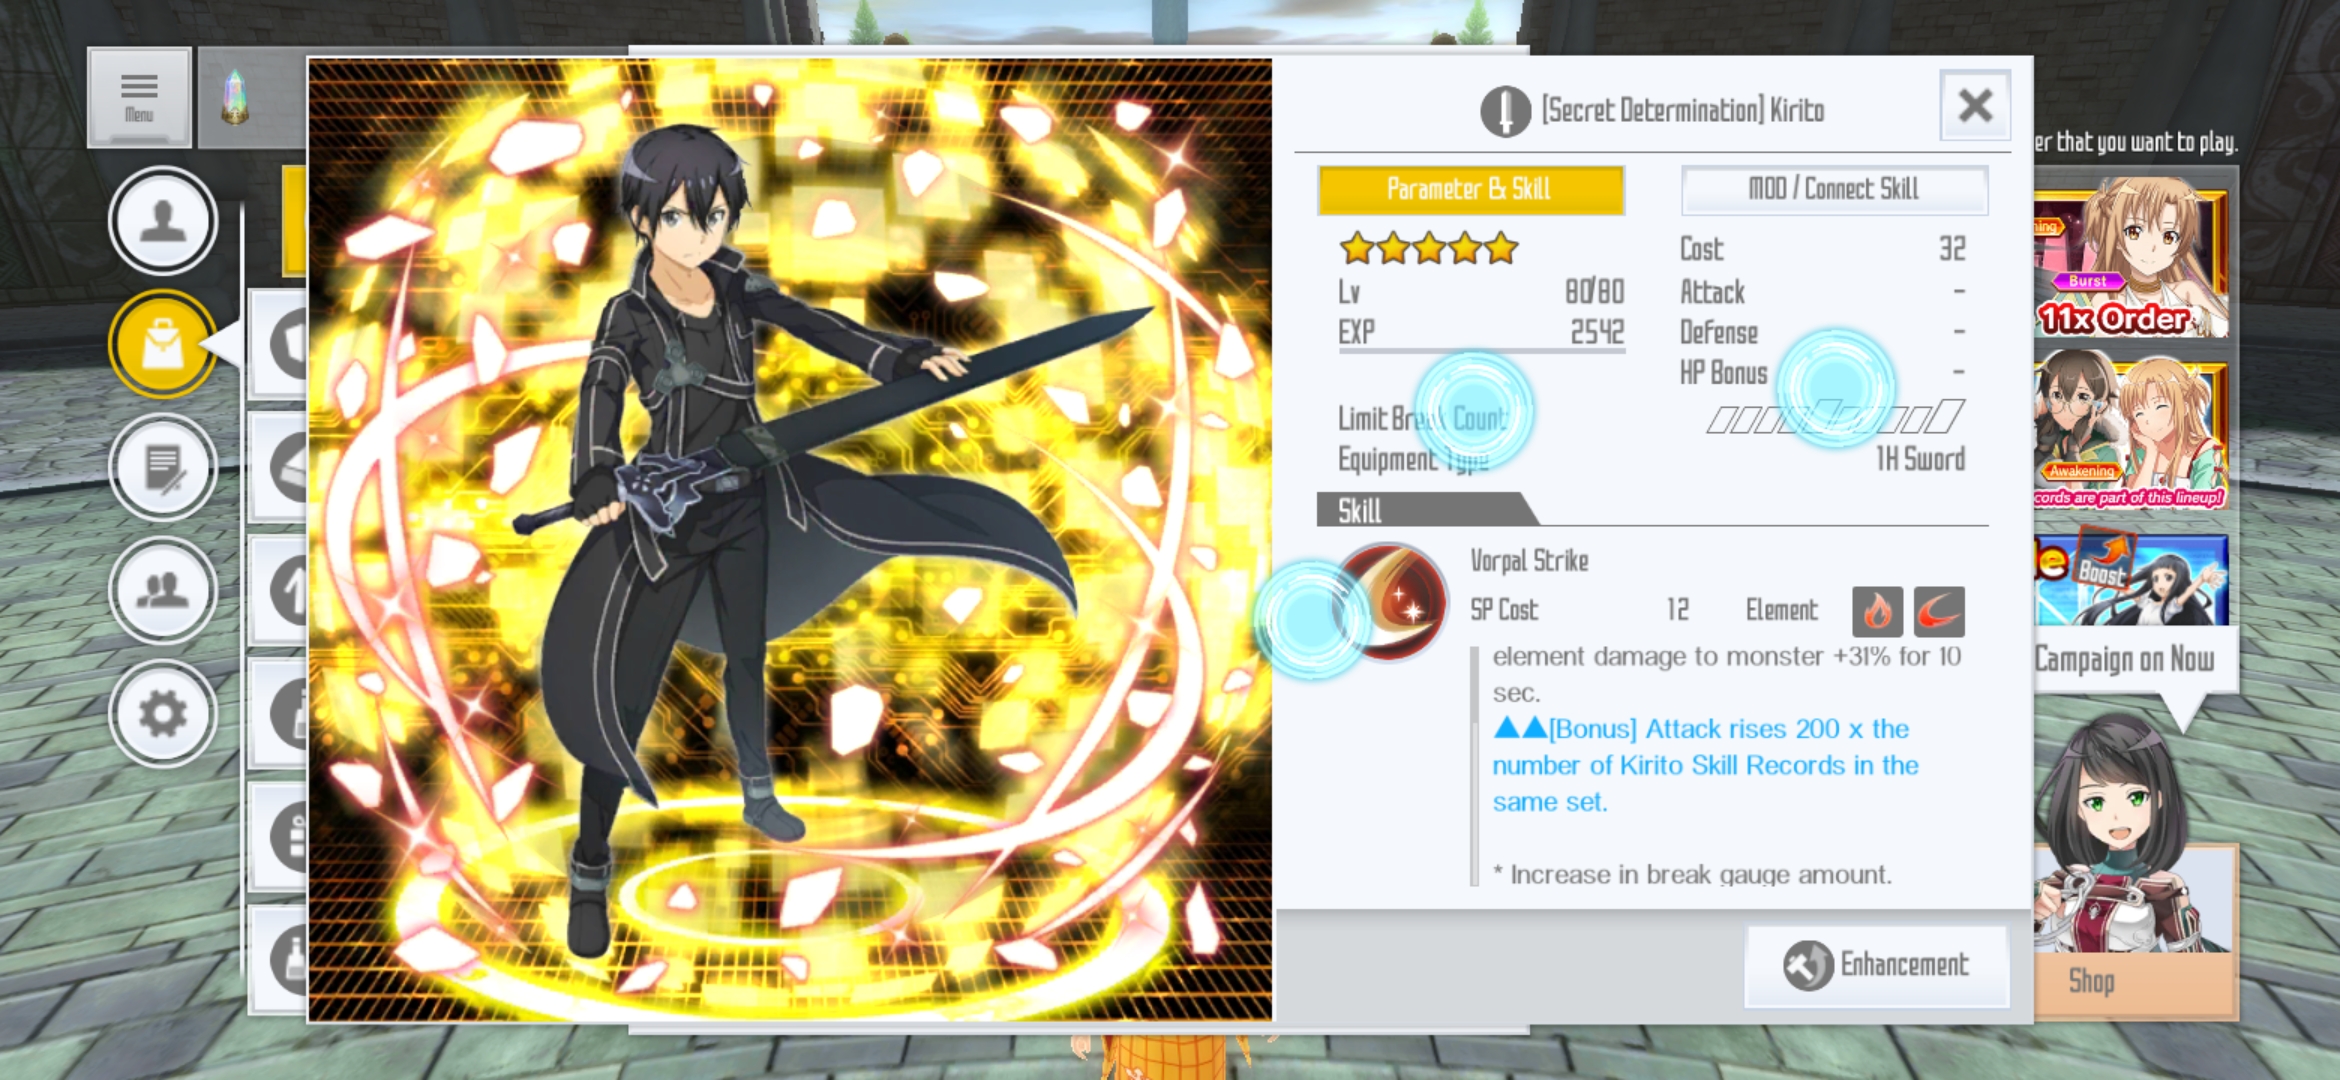
Task: Select the profile silhouette sidebar icon
Action: click(x=163, y=221)
